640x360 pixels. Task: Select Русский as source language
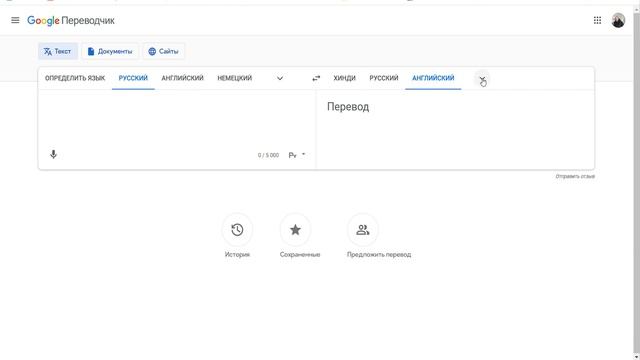[x=133, y=78]
